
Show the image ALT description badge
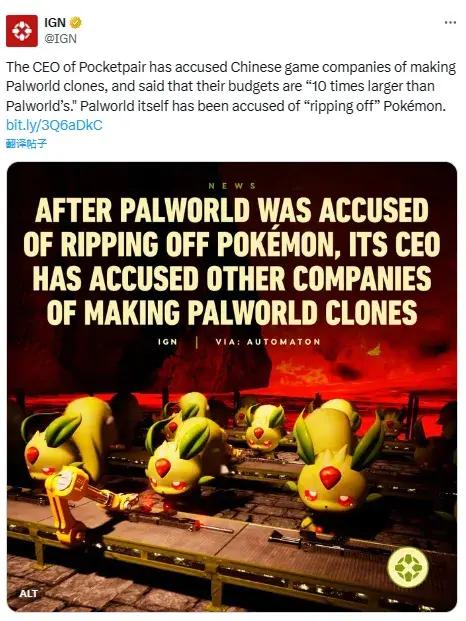[x=29, y=593]
